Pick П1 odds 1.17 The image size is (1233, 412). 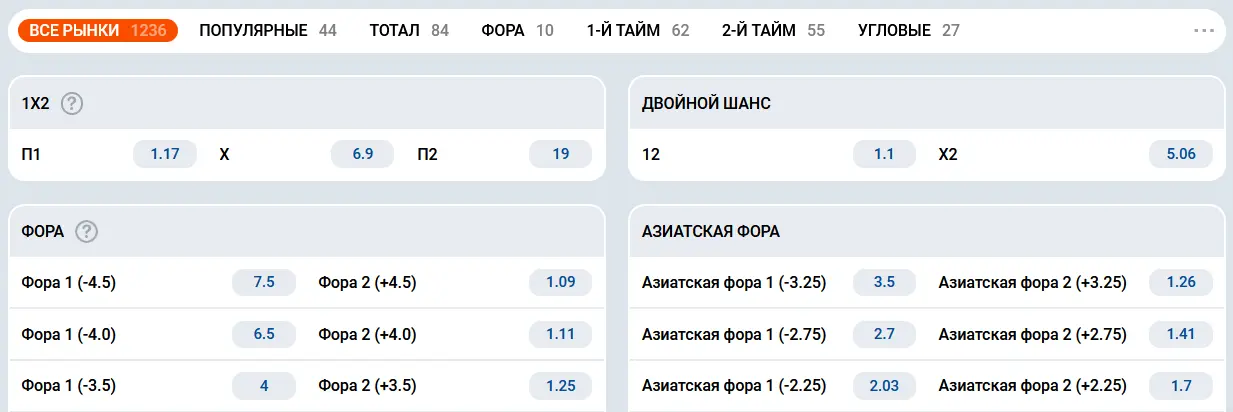coord(165,154)
